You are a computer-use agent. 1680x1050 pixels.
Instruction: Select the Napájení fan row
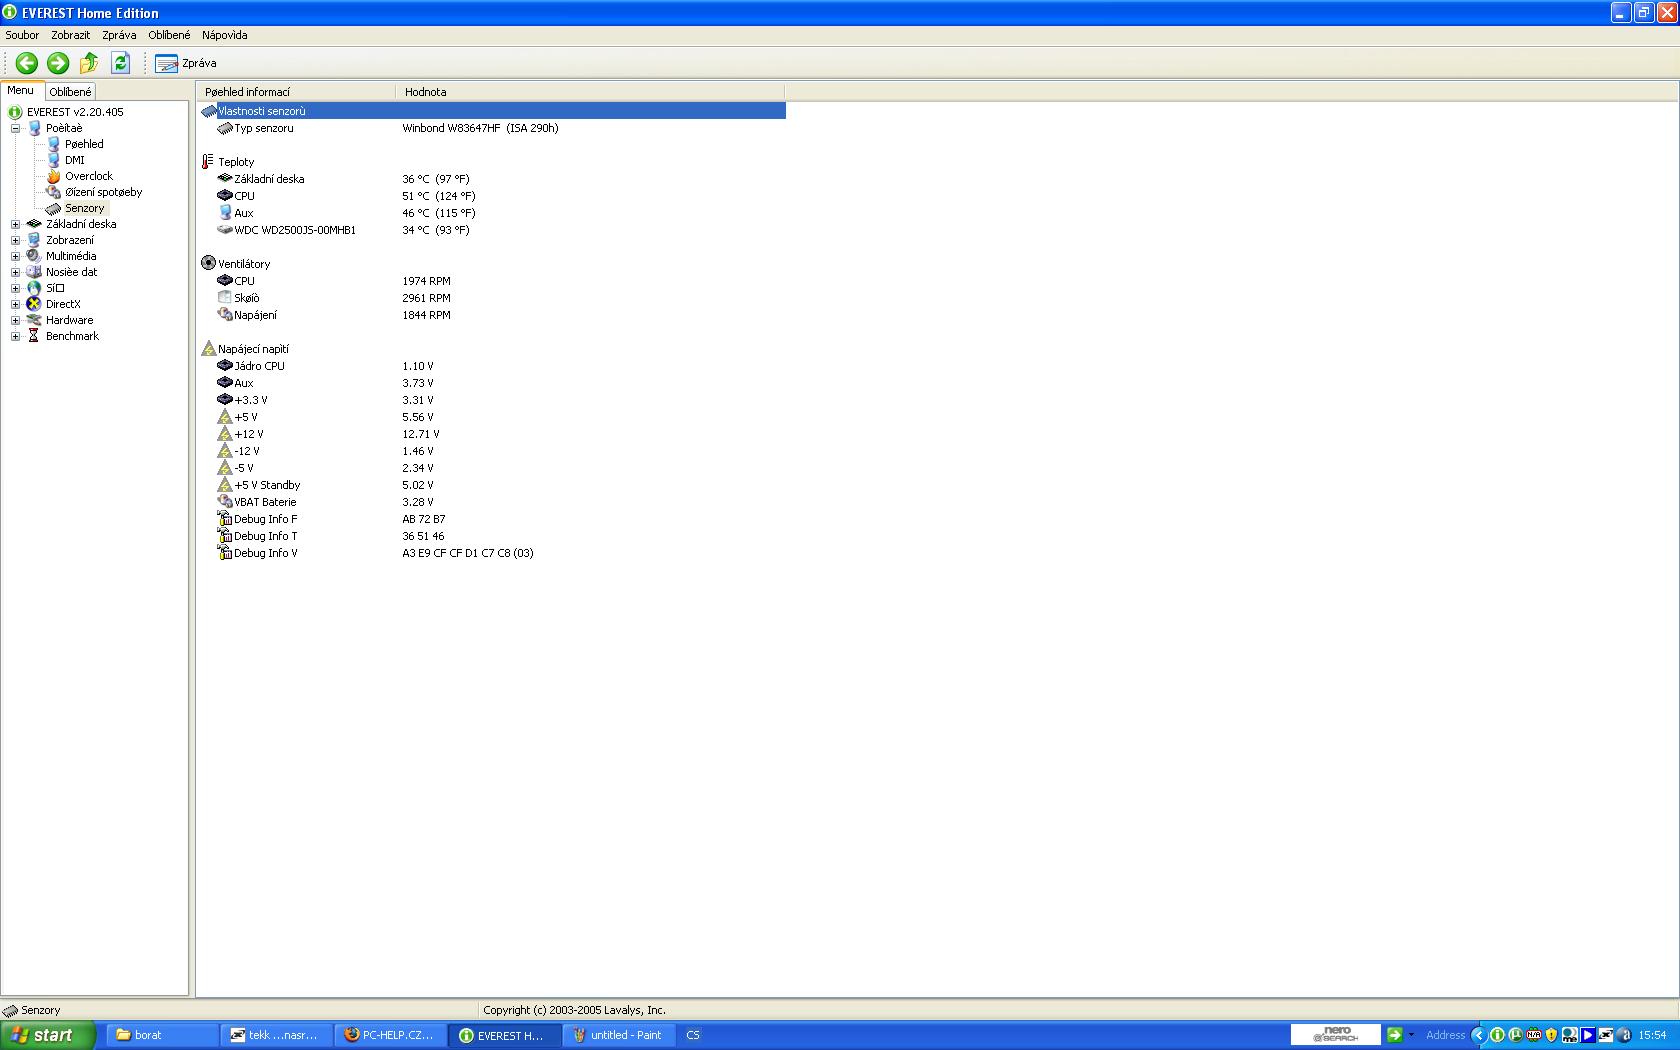click(x=492, y=315)
